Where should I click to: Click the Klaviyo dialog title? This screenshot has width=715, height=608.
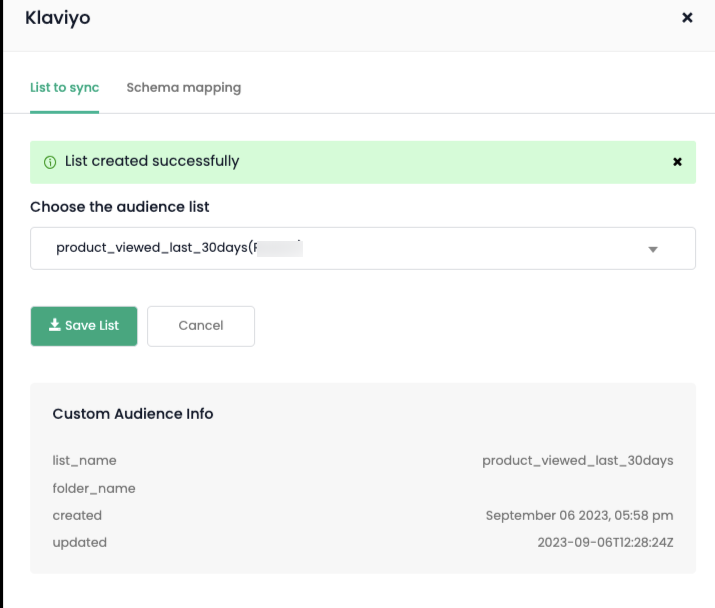(x=57, y=18)
